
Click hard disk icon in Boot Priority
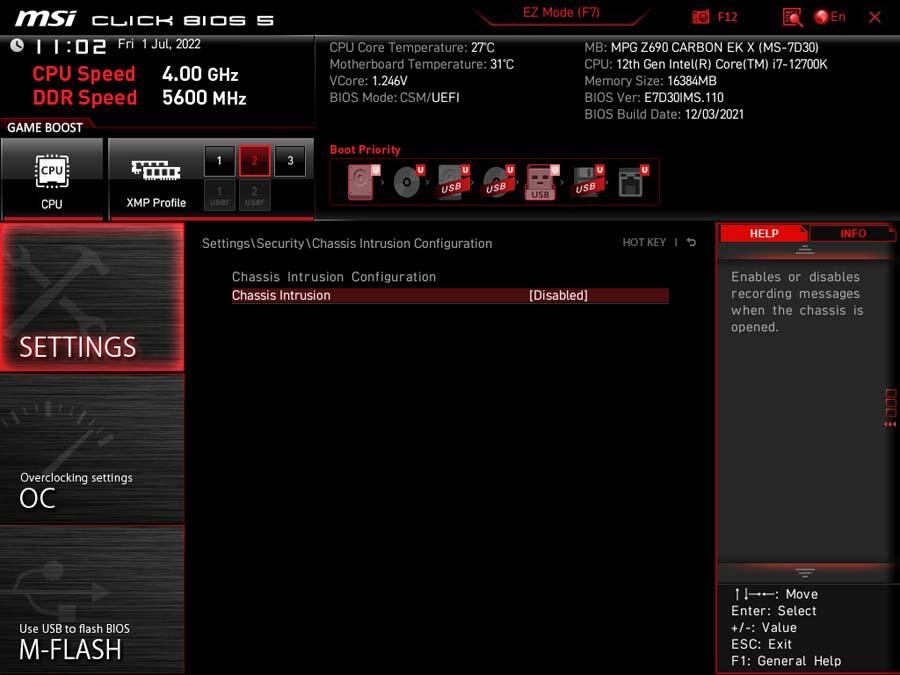(361, 182)
